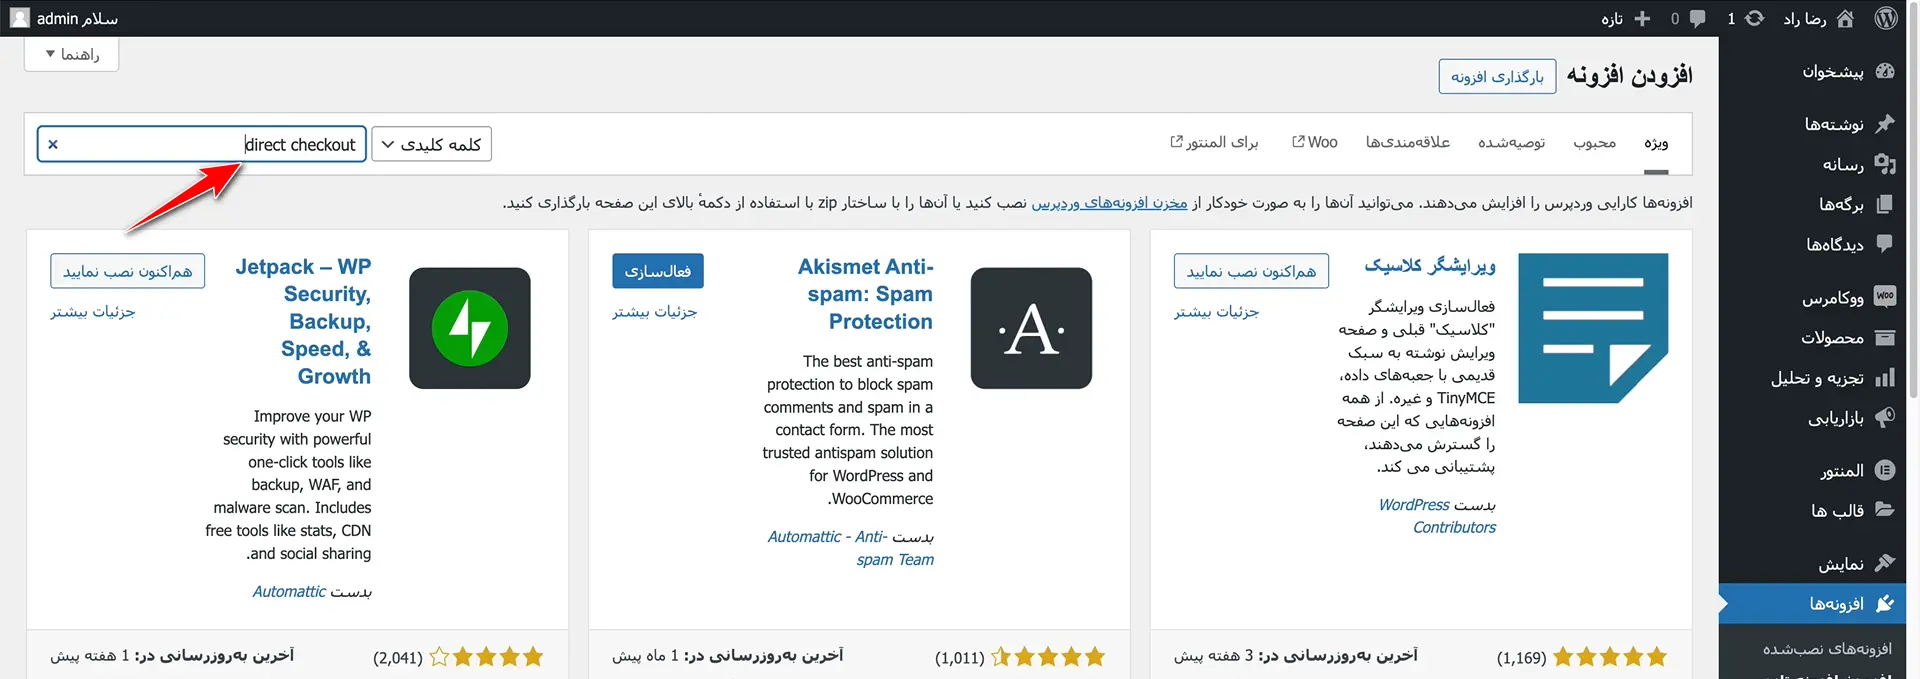Open the admin user avatar
Screen dimensions: 1920x679
[20, 18]
